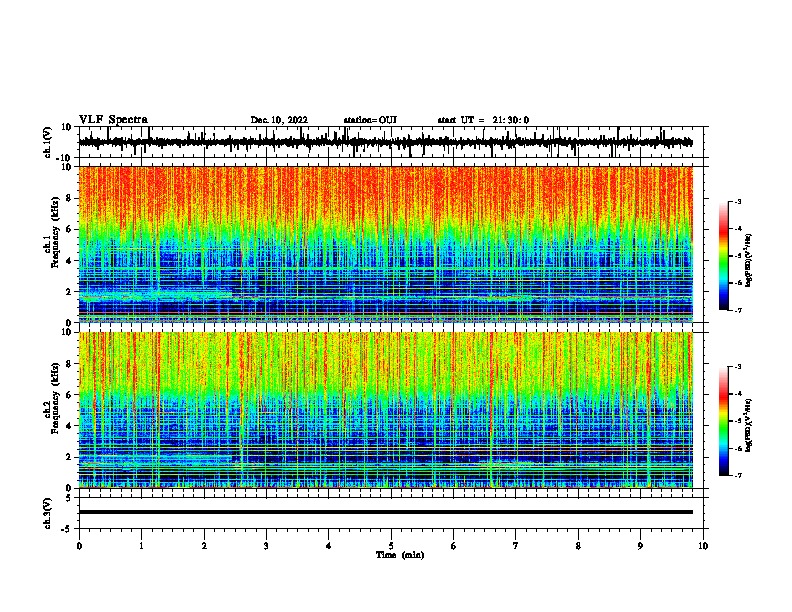Click the ch.1 waveform voltage trace
This screenshot has width=792, height=612.
click(x=385, y=142)
